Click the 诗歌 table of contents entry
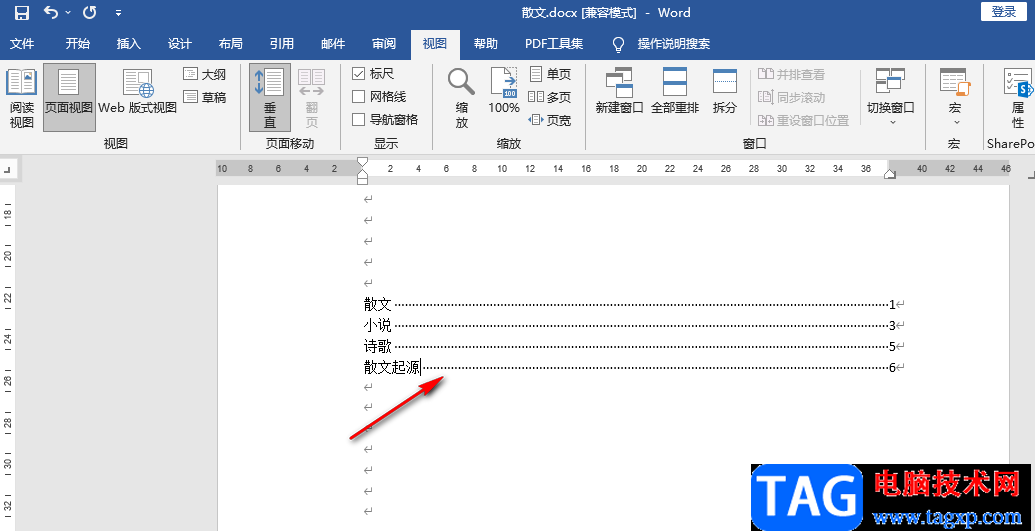The height and width of the screenshot is (531, 1035). pyautogui.click(x=378, y=346)
